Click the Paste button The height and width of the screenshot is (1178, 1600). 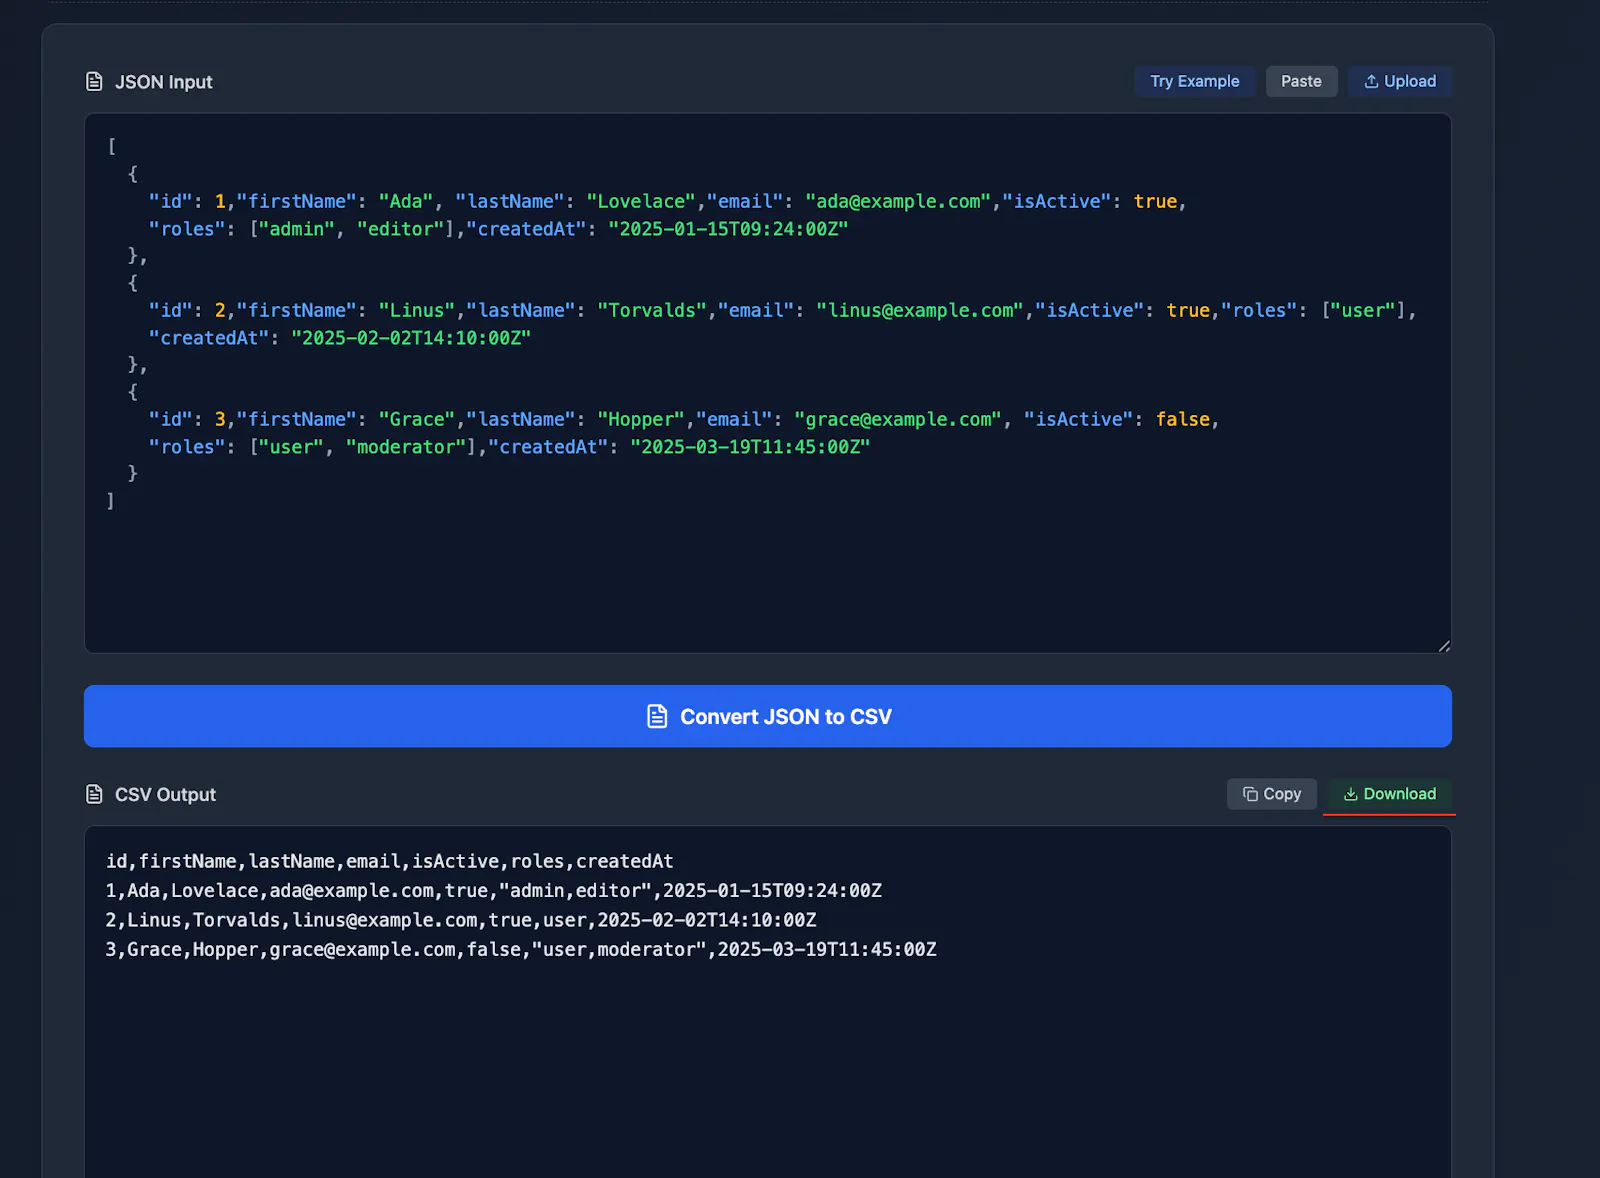tap(1301, 81)
